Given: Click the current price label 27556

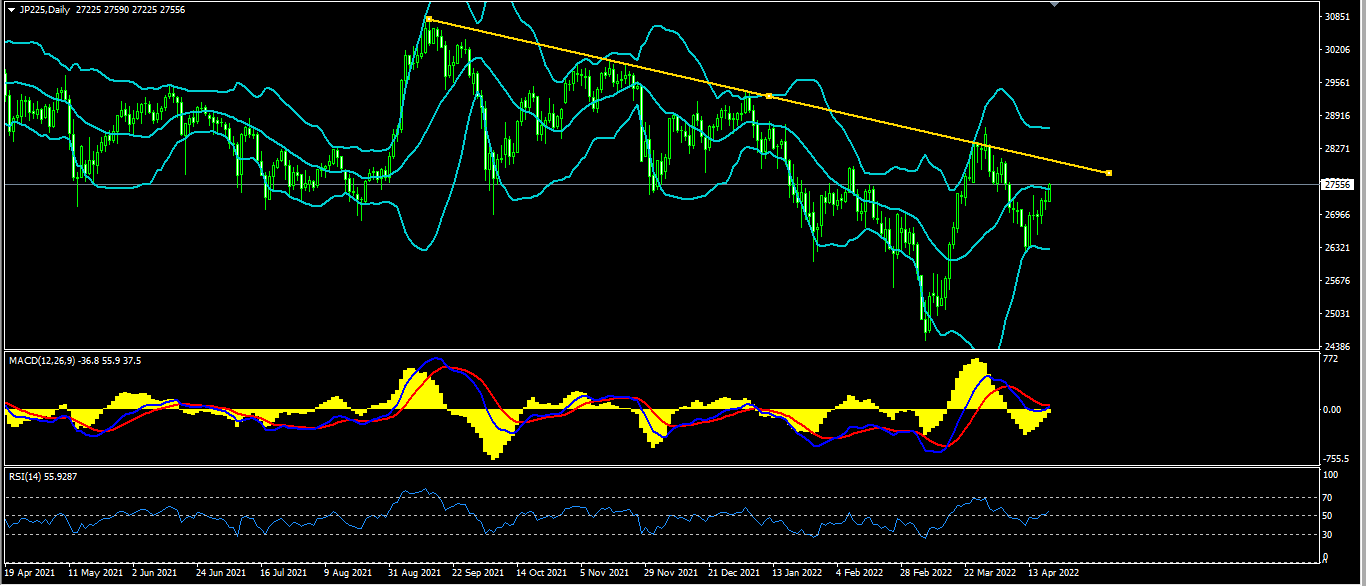Looking at the screenshot, I should [x=1337, y=184].
